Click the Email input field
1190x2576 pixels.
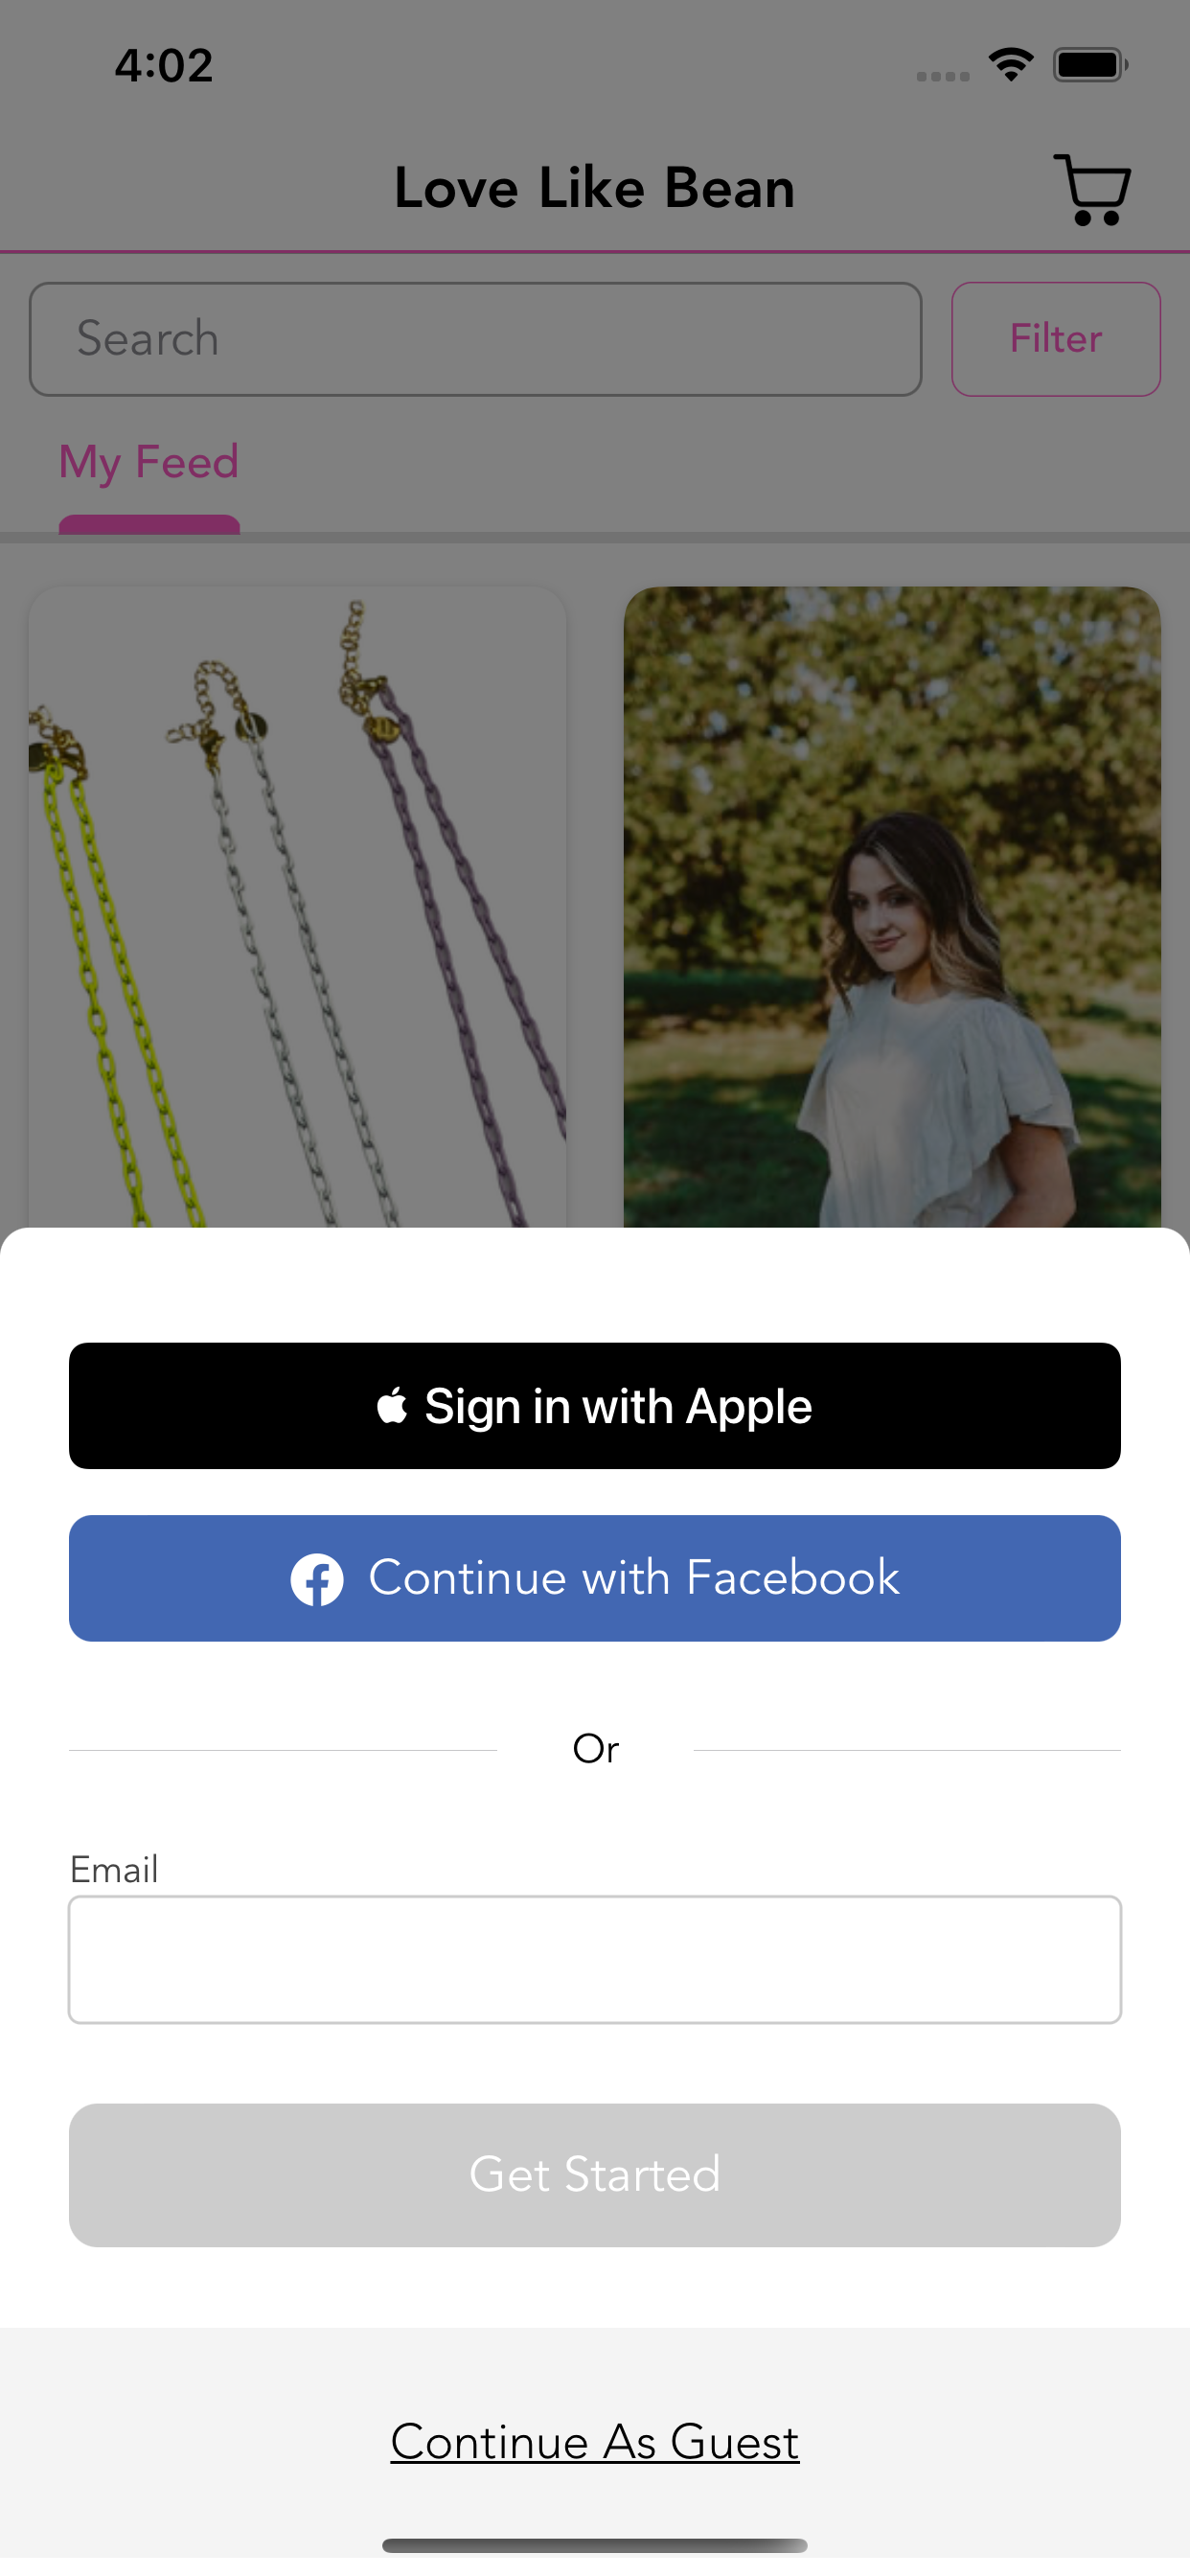point(595,1959)
